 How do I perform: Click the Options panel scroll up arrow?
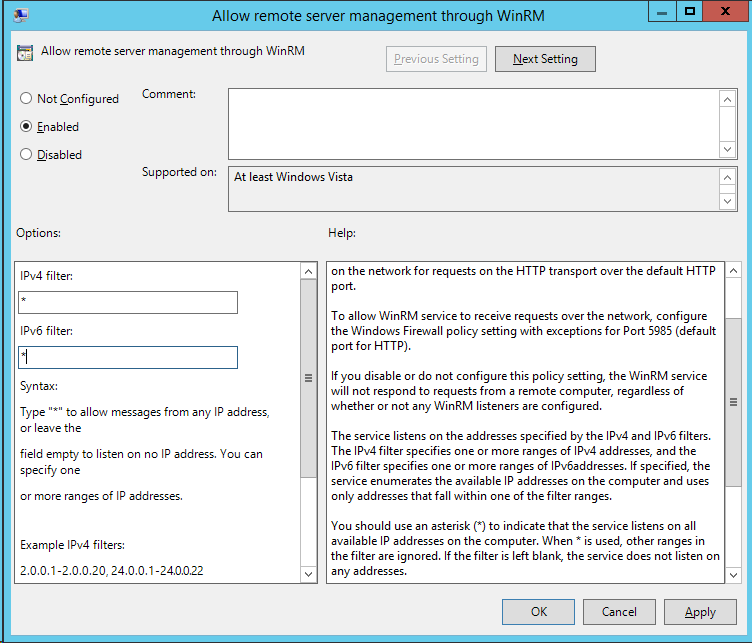coord(308,271)
